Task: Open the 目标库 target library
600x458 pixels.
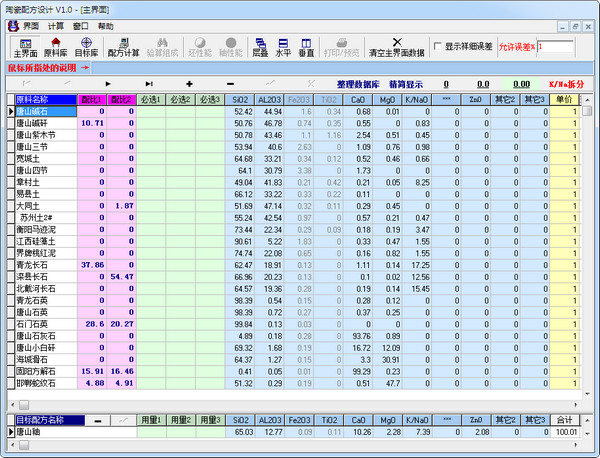Action: tap(86, 47)
